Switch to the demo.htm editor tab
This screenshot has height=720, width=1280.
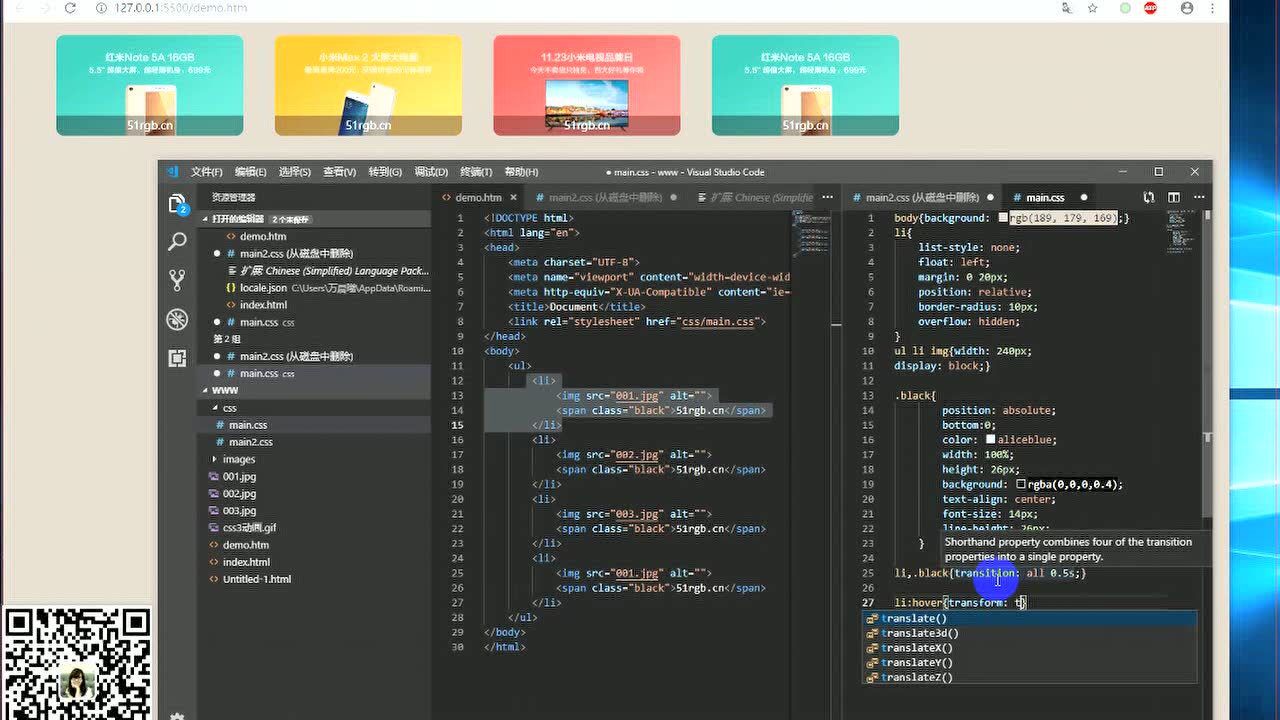(479, 198)
